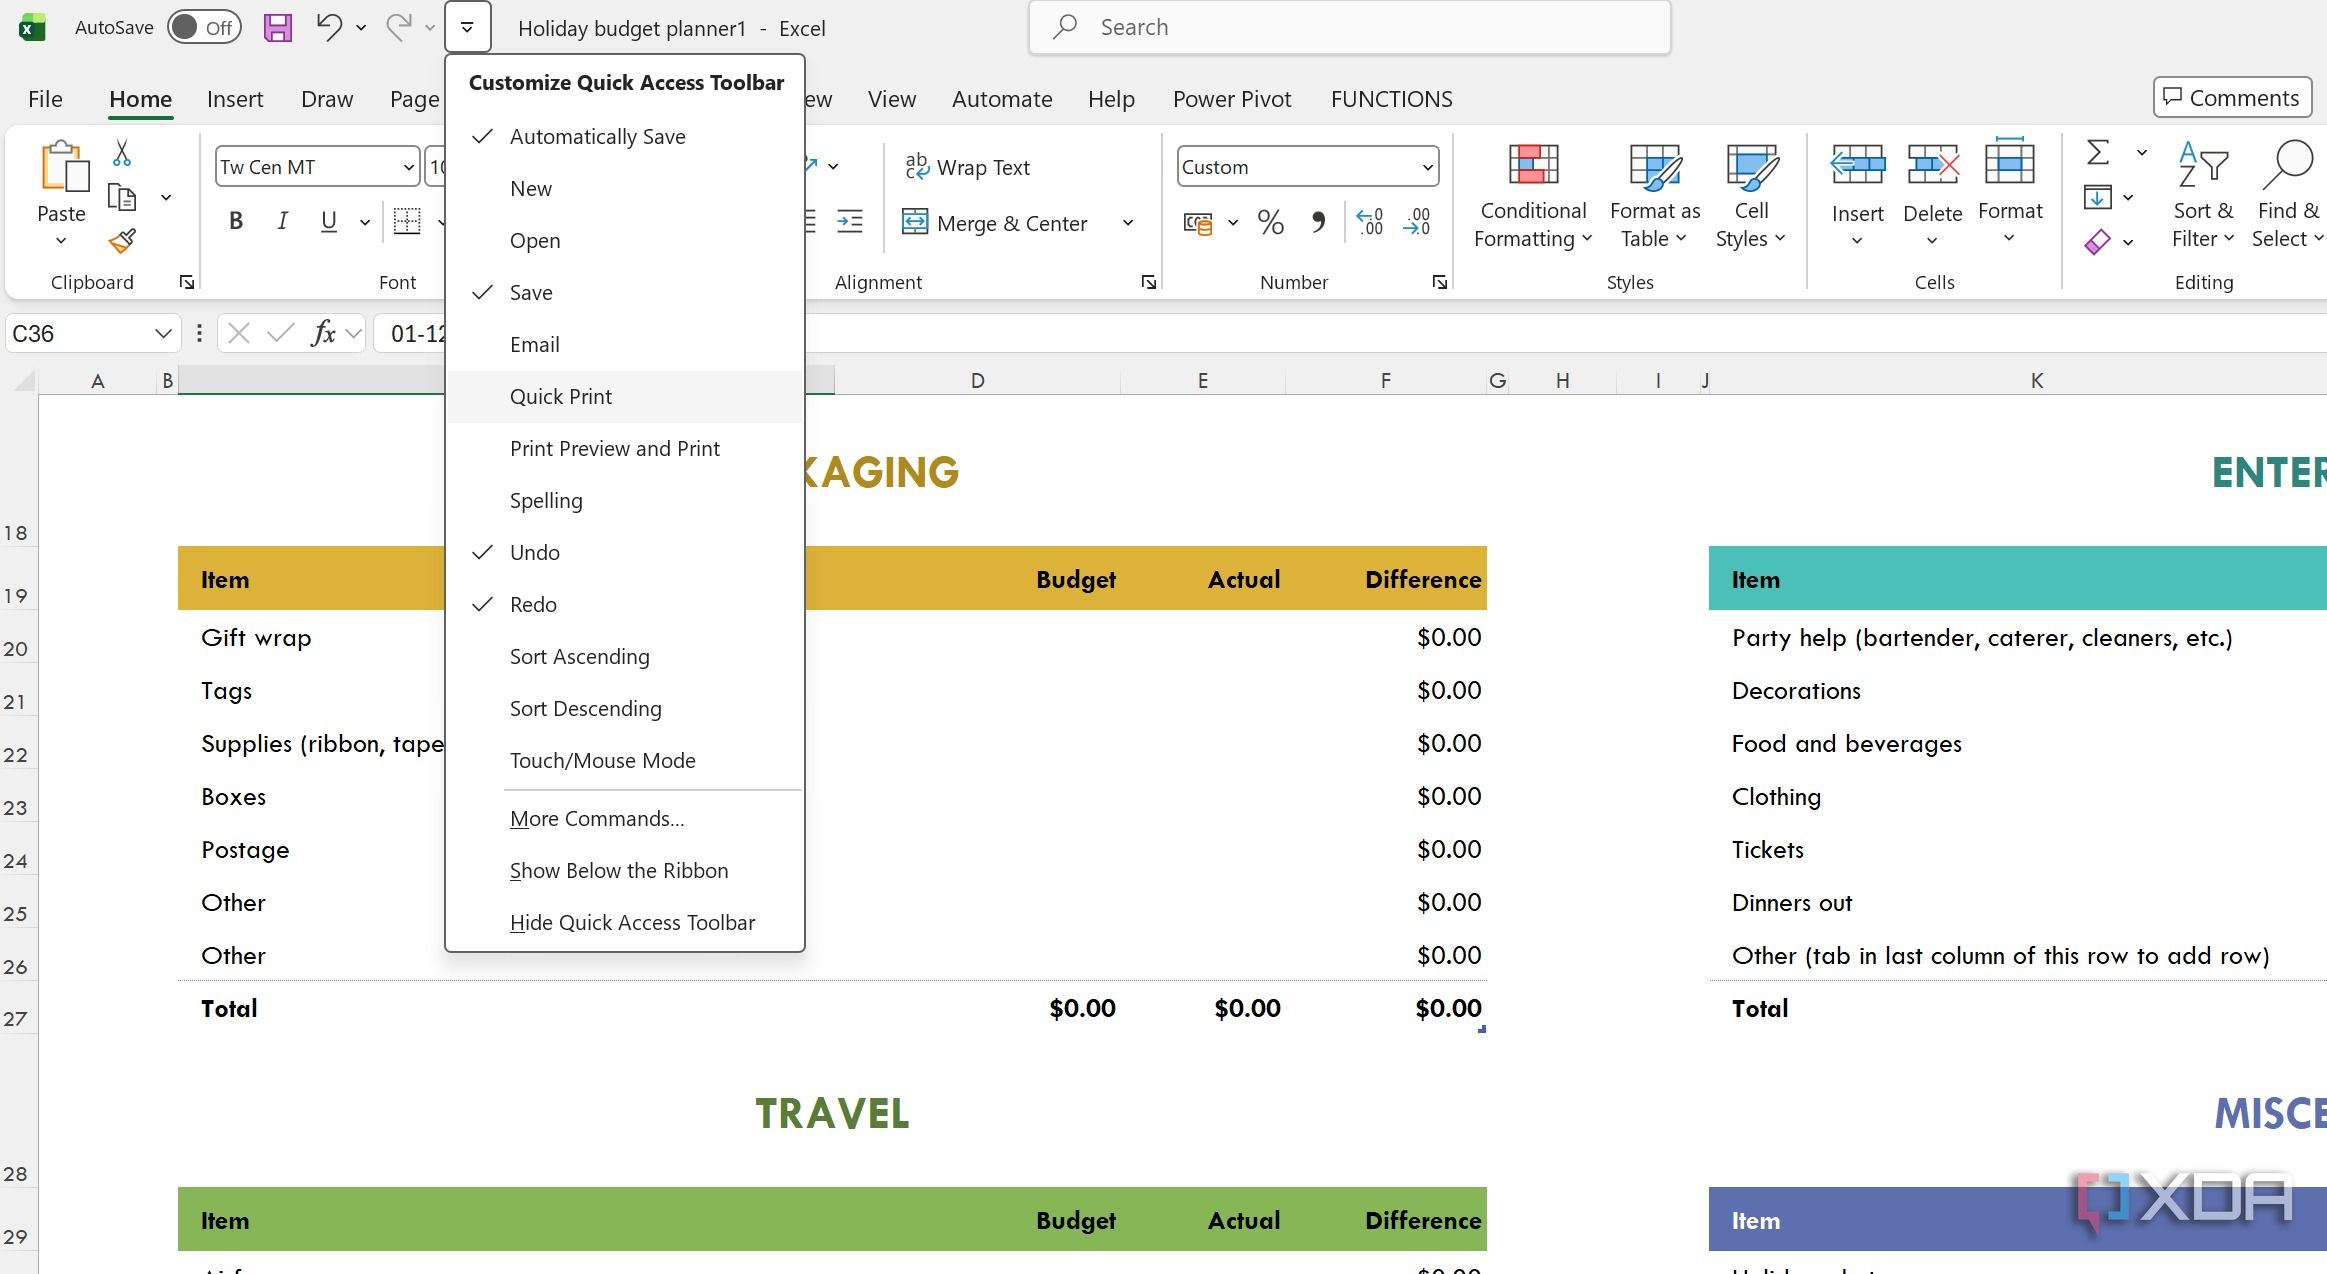
Task: Uncheck Automatically Save in the menu
Action: coord(597,136)
